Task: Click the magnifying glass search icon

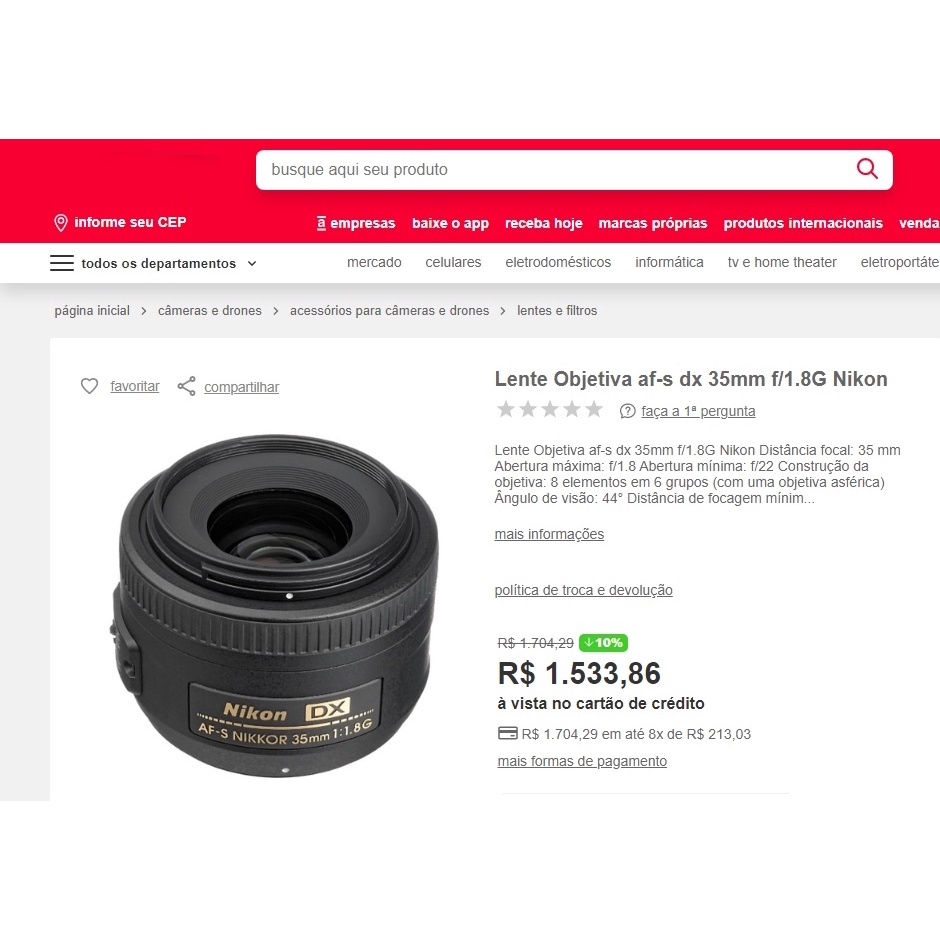Action: coord(867,169)
